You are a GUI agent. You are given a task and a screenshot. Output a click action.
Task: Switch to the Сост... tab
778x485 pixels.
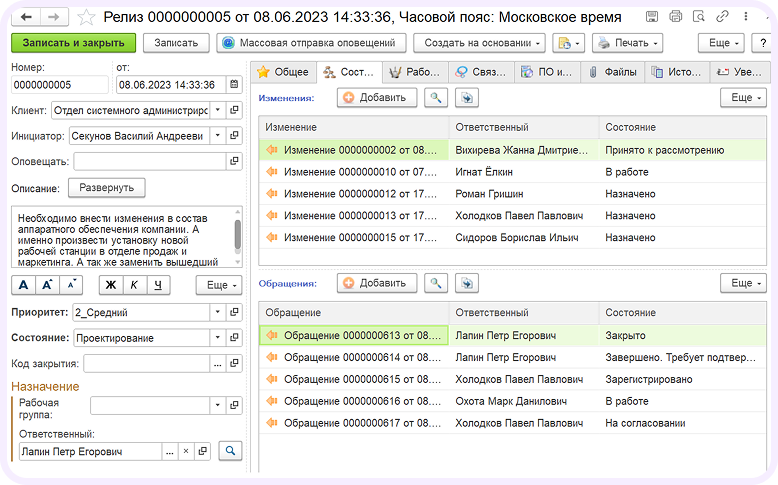pos(349,72)
